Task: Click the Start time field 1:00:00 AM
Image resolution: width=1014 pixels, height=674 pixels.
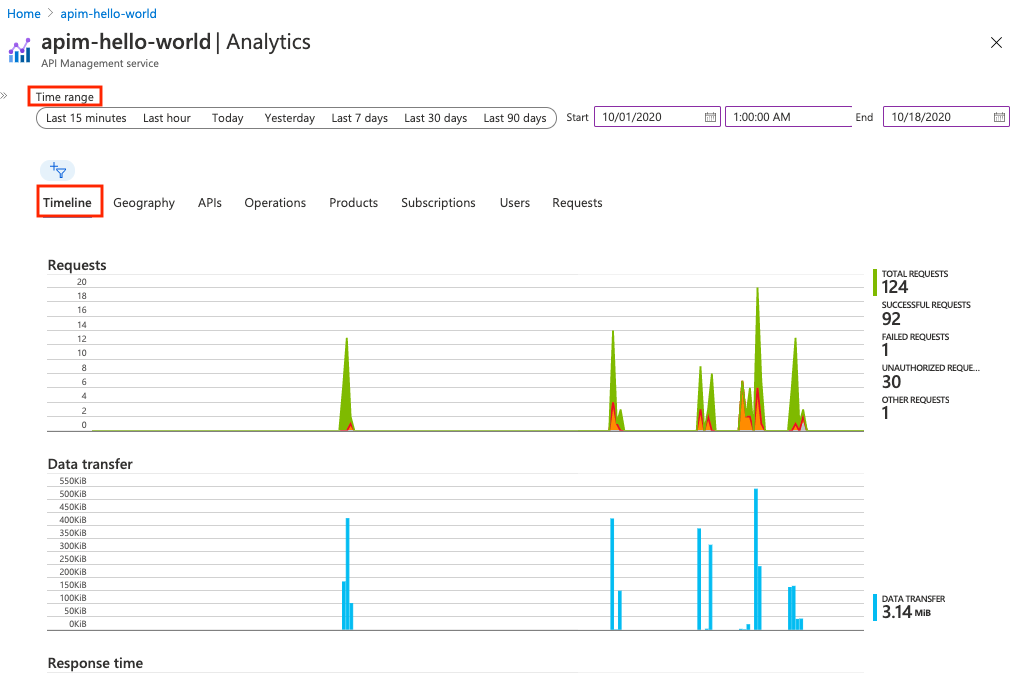Action: coord(788,117)
